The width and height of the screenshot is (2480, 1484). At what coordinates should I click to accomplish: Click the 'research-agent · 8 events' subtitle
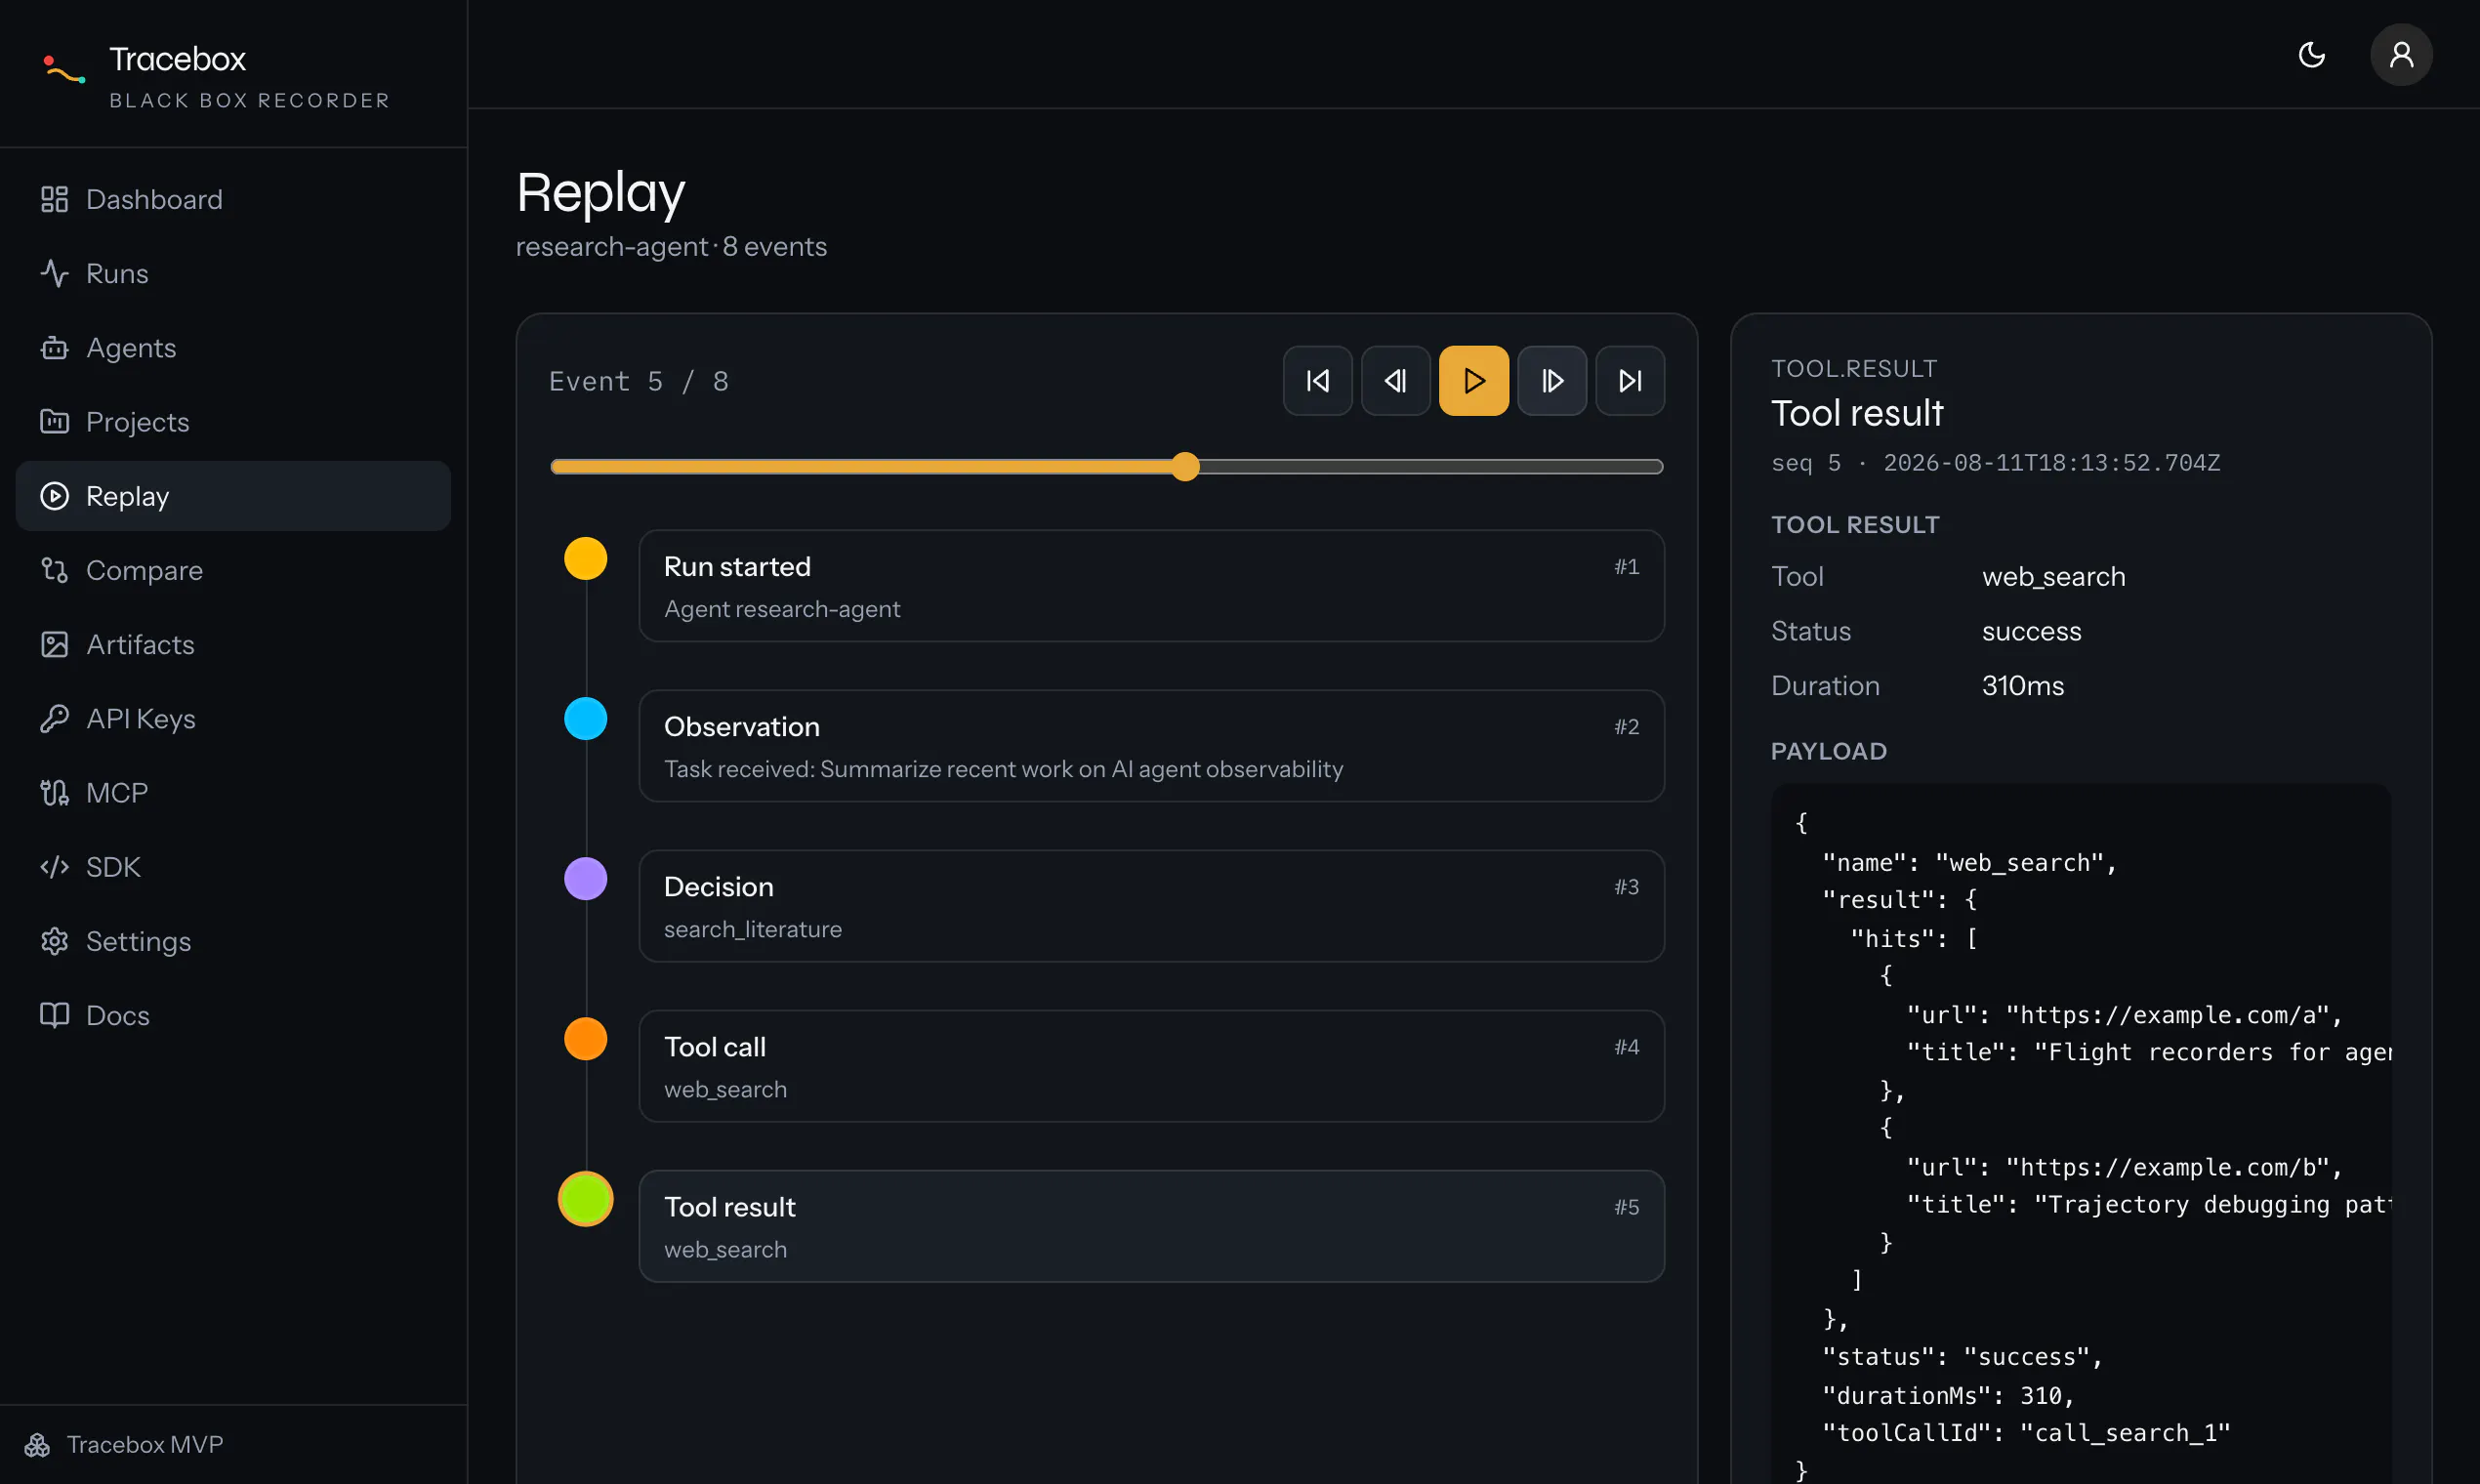pos(671,247)
